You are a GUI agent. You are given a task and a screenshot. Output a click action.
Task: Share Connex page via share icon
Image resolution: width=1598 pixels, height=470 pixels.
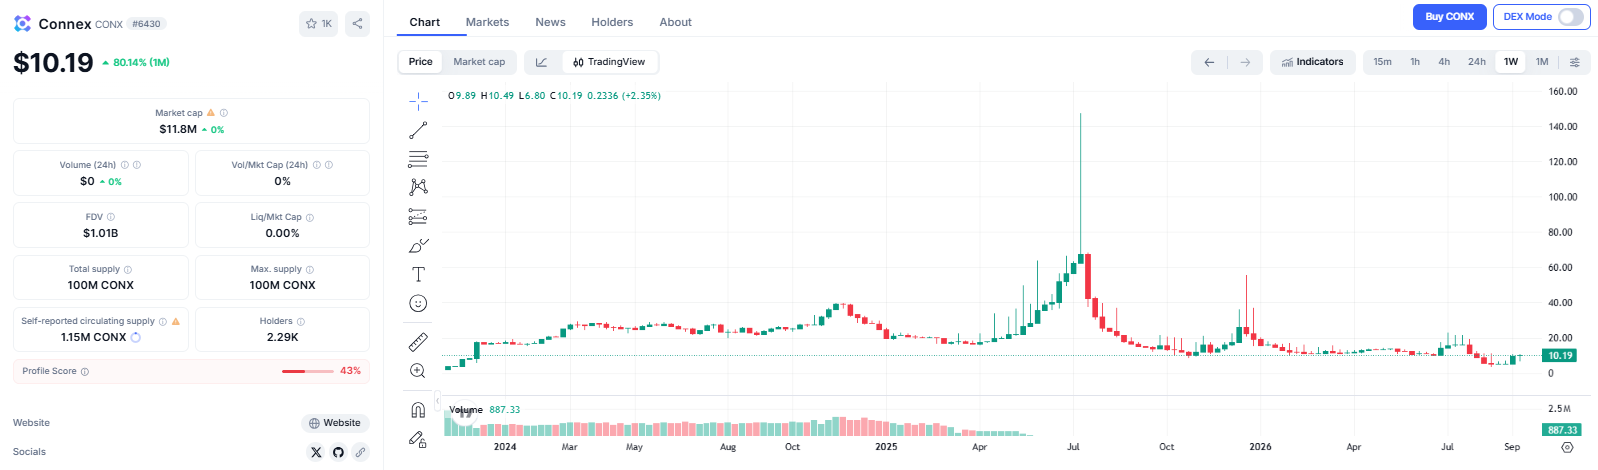click(357, 24)
